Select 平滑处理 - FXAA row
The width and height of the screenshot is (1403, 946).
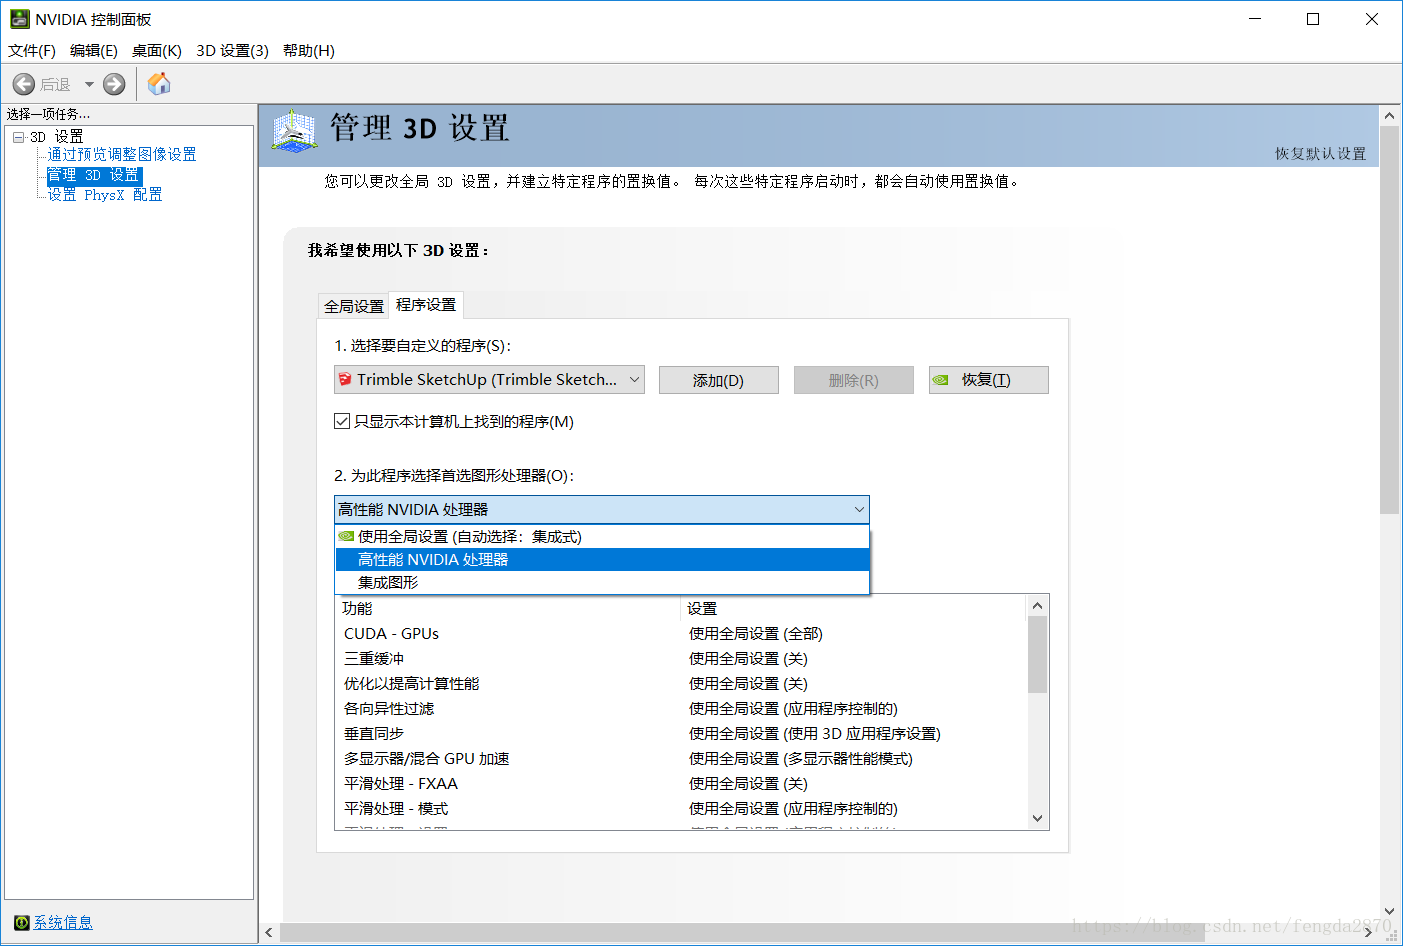click(681, 783)
